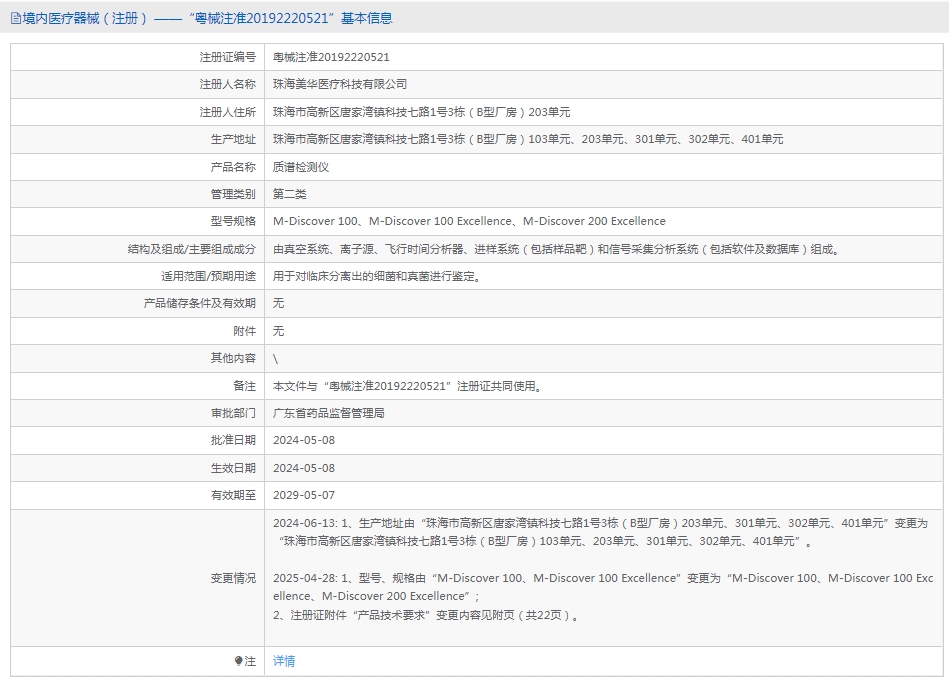Click the 结构及组成 composition description text
Image resolution: width=949 pixels, height=683 pixels.
[557, 249]
